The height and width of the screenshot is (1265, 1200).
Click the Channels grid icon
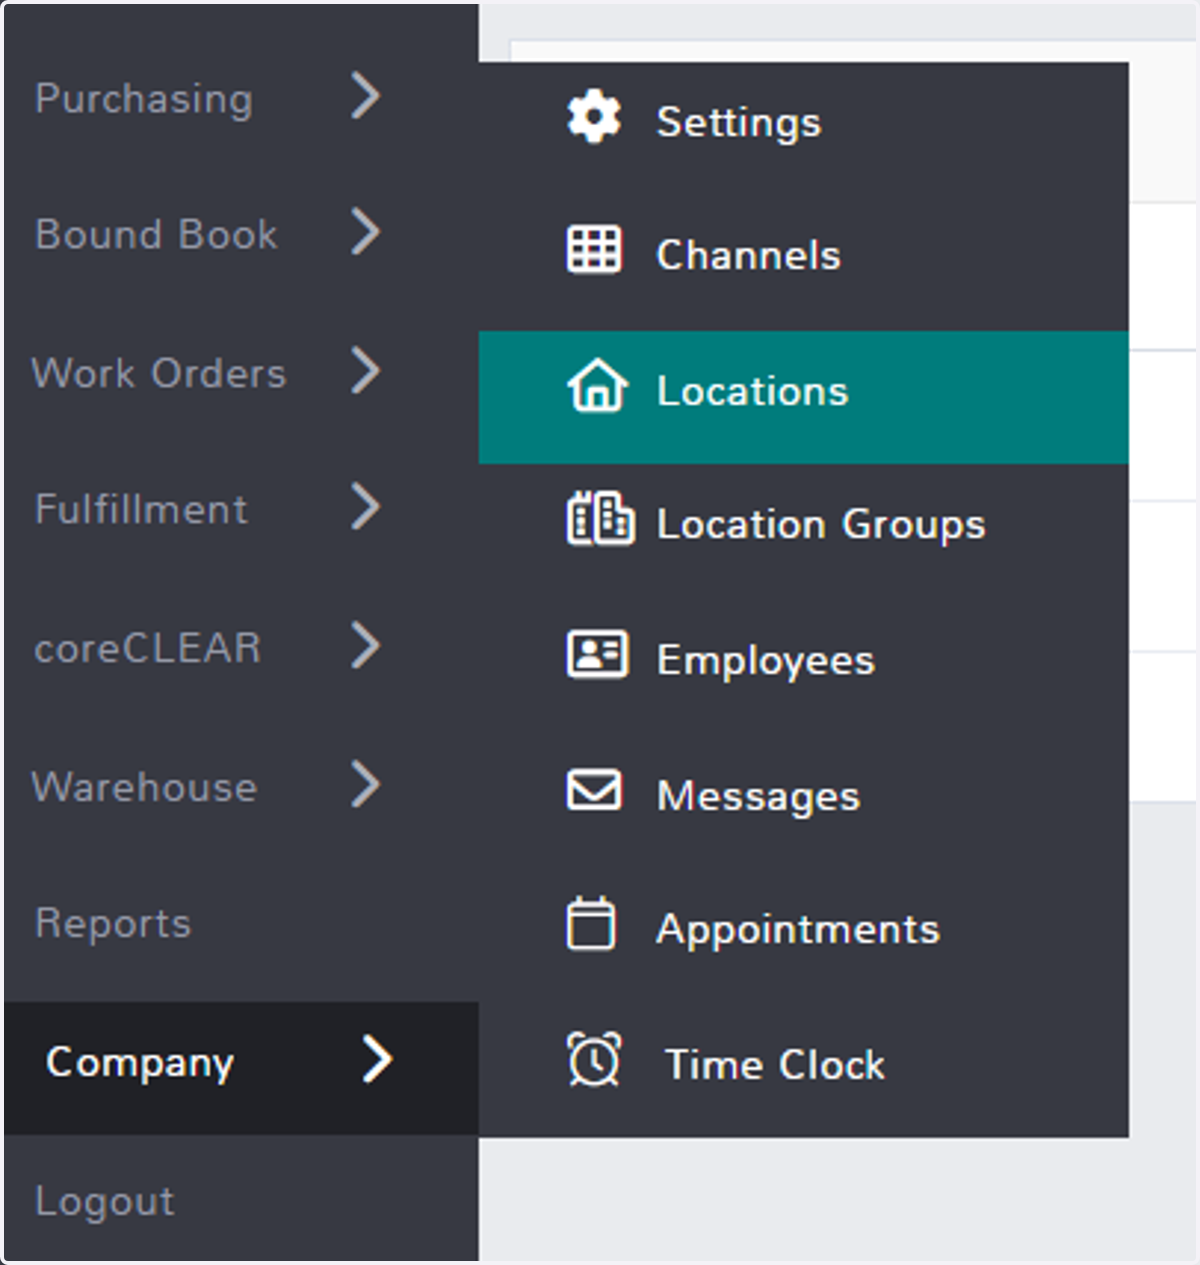[594, 249]
